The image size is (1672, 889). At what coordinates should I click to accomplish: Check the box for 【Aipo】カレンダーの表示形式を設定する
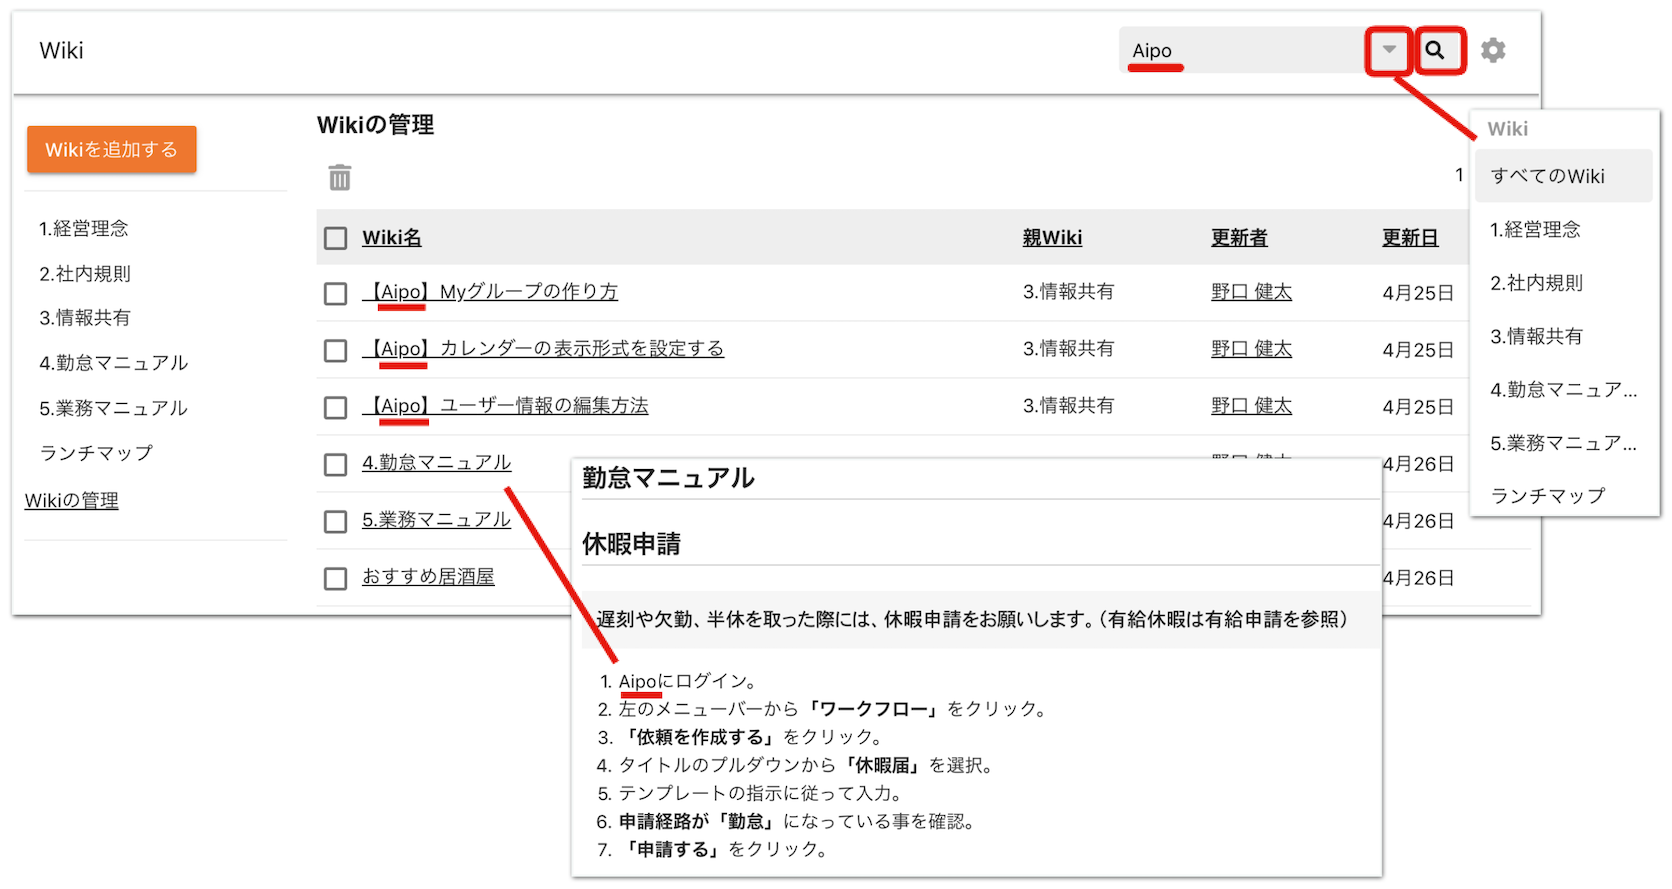click(336, 350)
